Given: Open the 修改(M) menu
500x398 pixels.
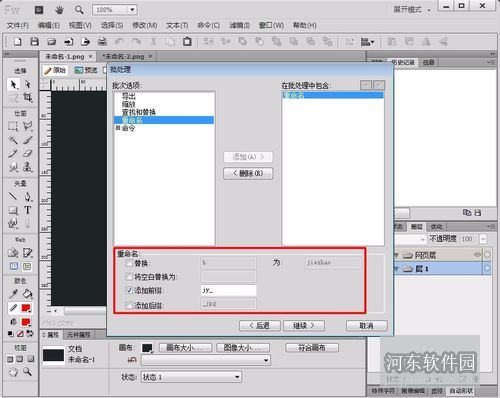Looking at the screenshot, I should (145, 25).
